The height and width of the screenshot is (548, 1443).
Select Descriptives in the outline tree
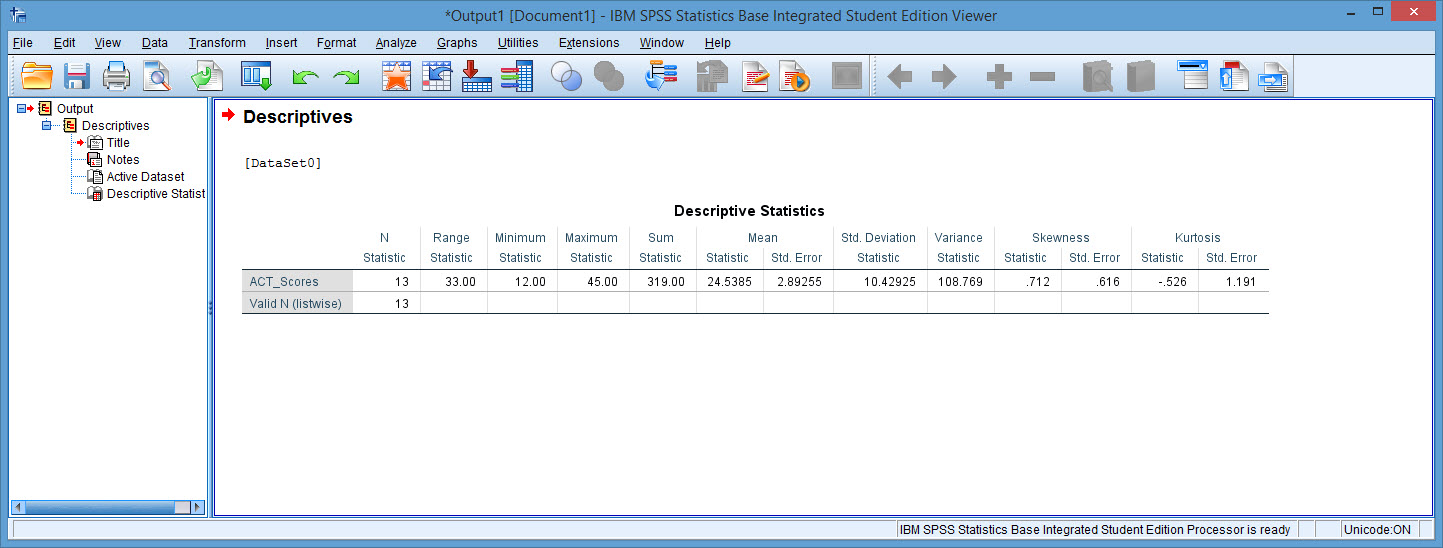click(x=115, y=125)
